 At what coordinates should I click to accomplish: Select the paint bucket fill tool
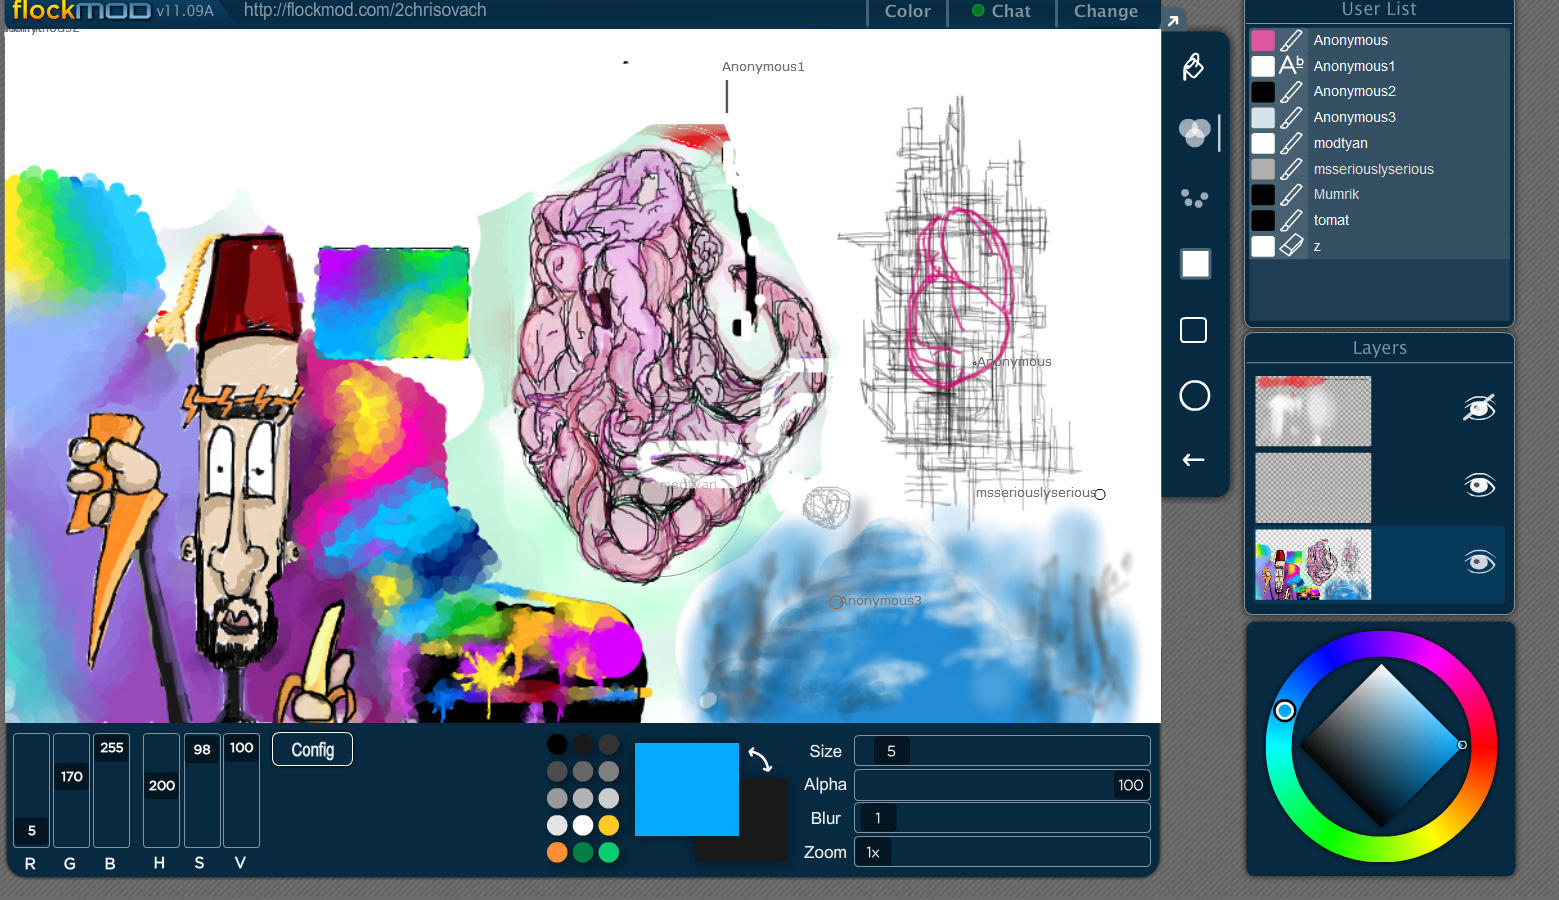tap(1193, 67)
